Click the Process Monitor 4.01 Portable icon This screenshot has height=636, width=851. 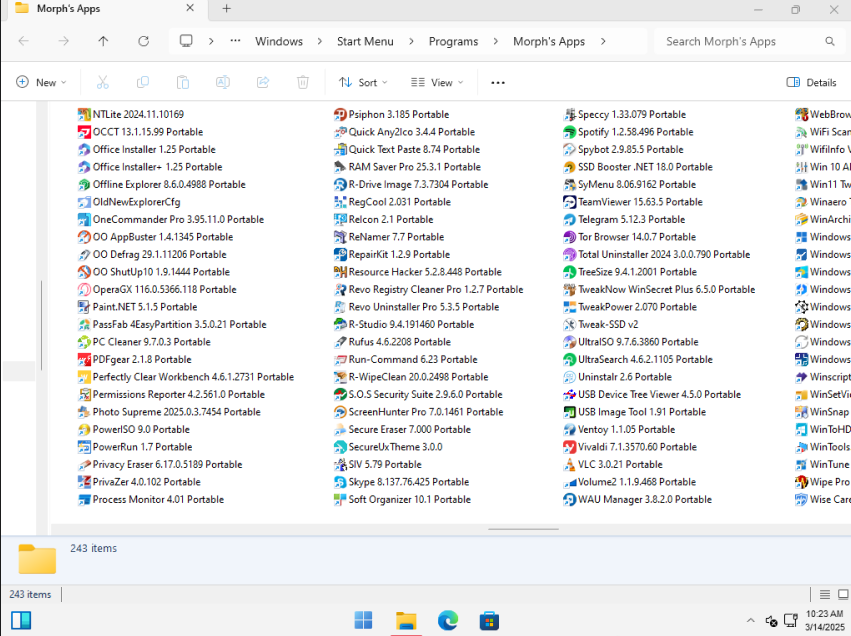pos(84,499)
